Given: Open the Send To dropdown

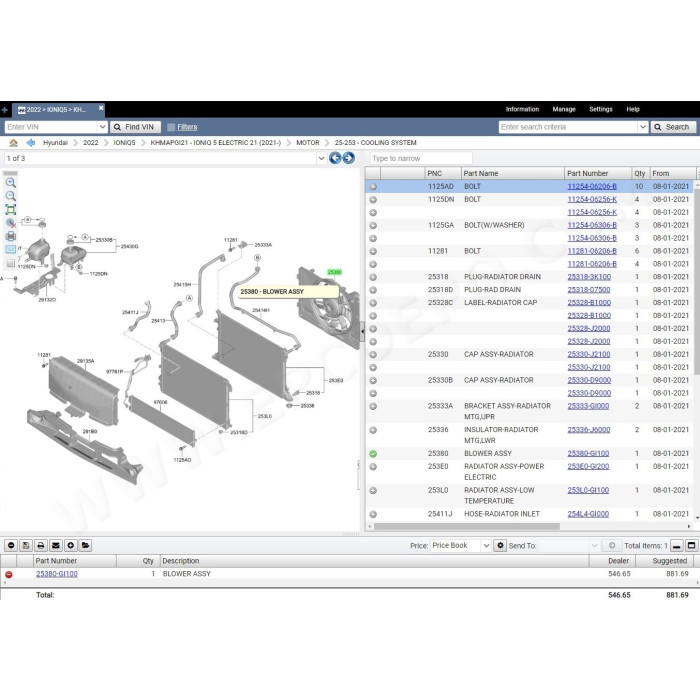Looking at the screenshot, I should point(594,546).
